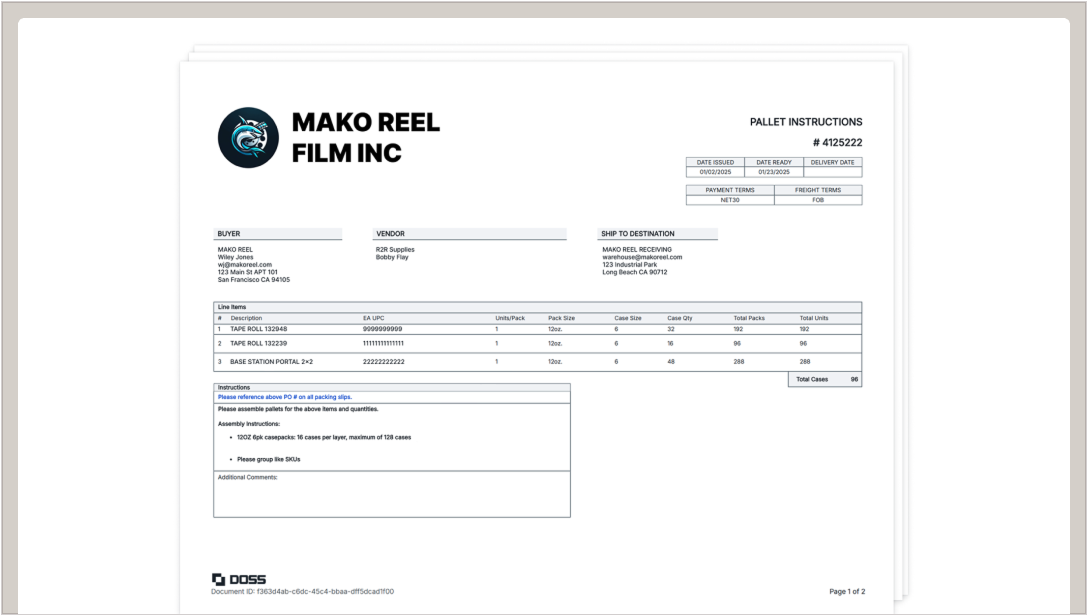Image resolution: width=1087 pixels, height=615 pixels.
Task: Select the BASE STATION PORTAL 2×2 row
Action: point(271,361)
